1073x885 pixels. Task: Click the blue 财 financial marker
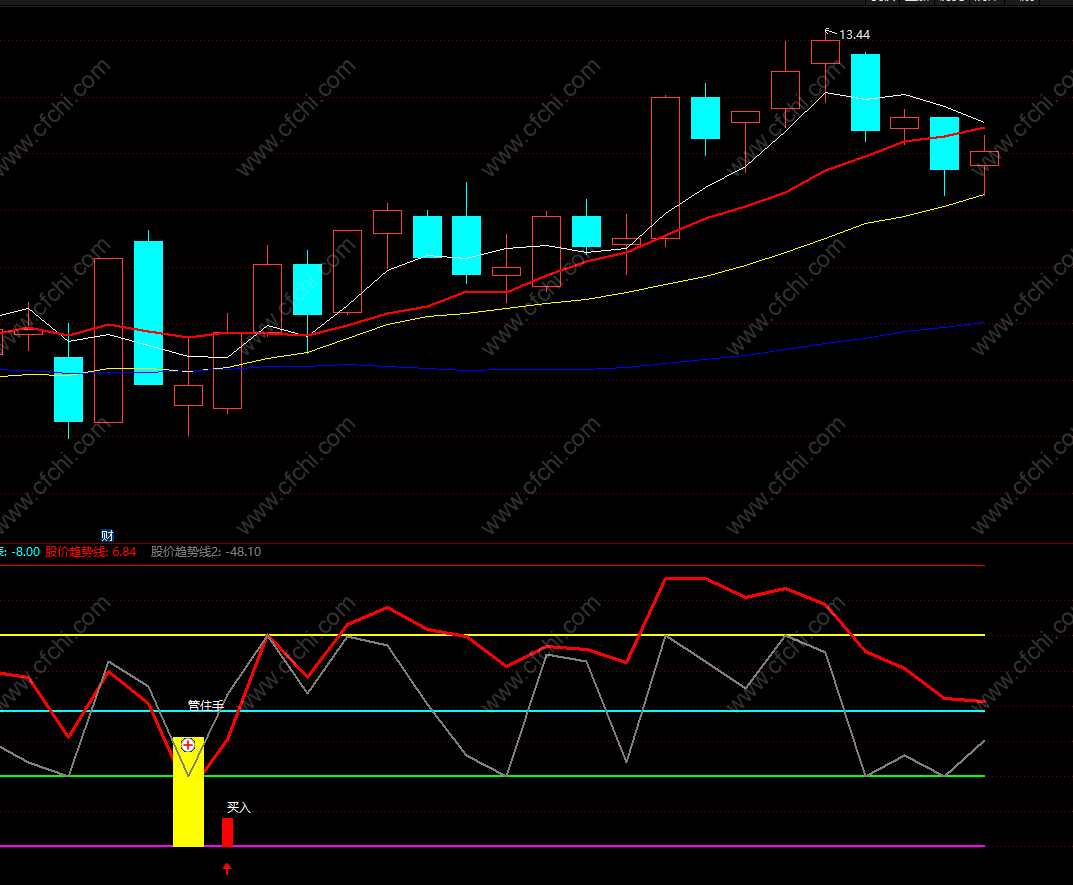point(107,536)
